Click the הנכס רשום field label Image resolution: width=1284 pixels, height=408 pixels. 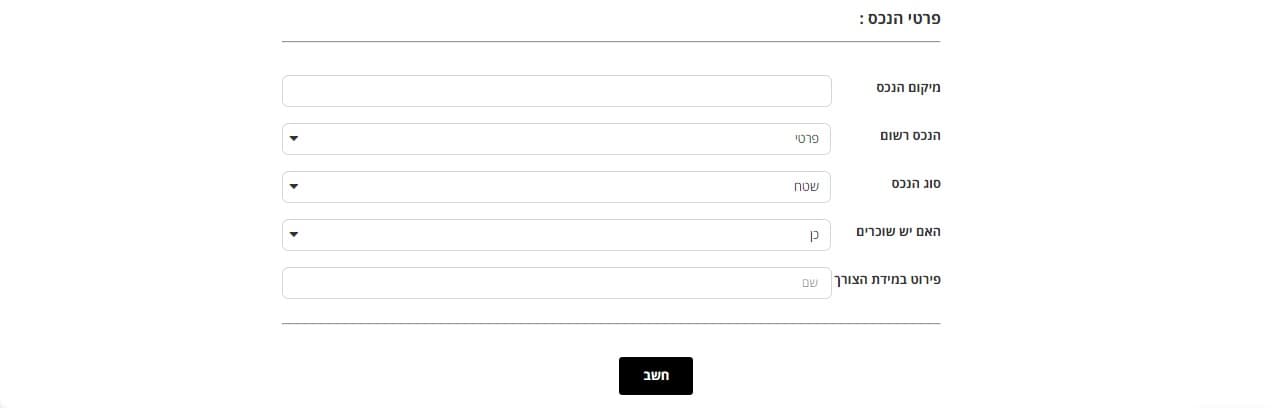click(x=904, y=136)
